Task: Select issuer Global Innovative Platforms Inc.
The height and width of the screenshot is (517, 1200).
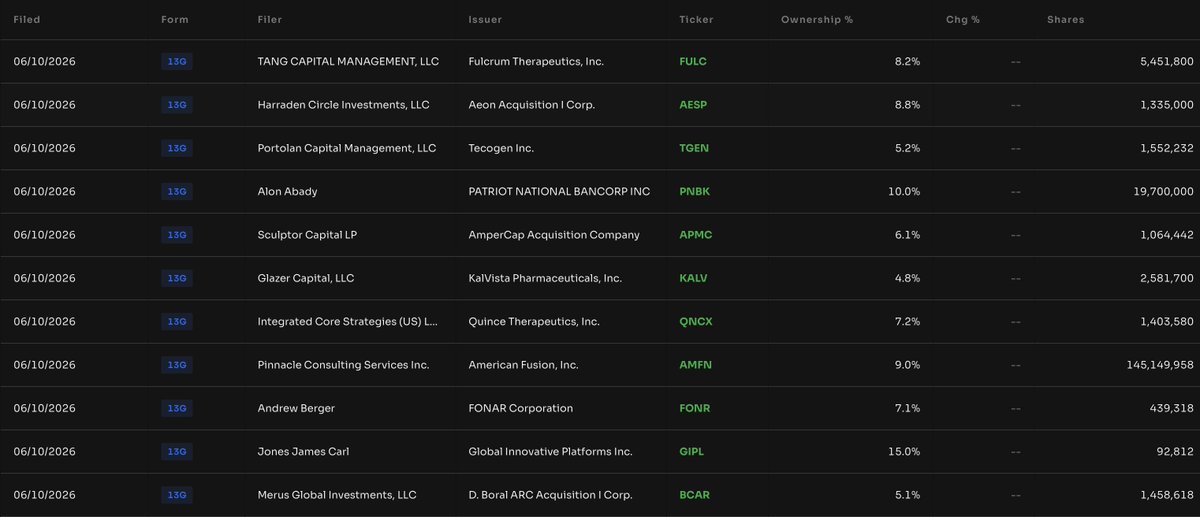Action: (550, 452)
